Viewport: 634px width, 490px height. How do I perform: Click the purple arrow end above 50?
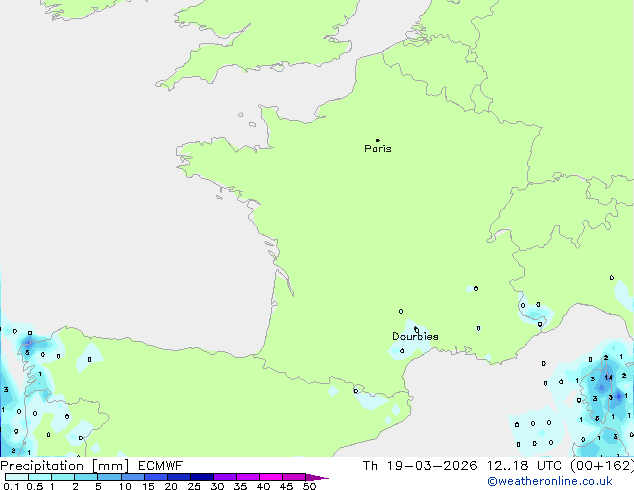pyautogui.click(x=317, y=477)
